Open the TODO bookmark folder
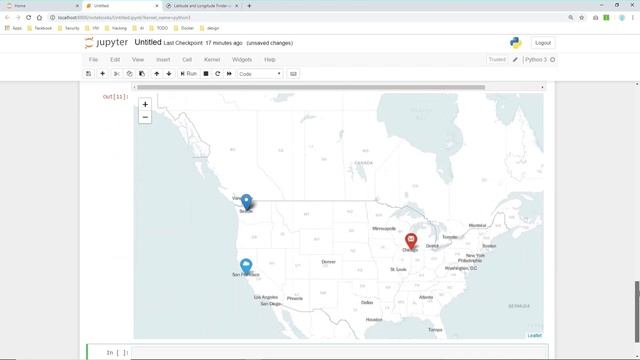Image resolution: width=640 pixels, height=360 pixels. (158, 28)
